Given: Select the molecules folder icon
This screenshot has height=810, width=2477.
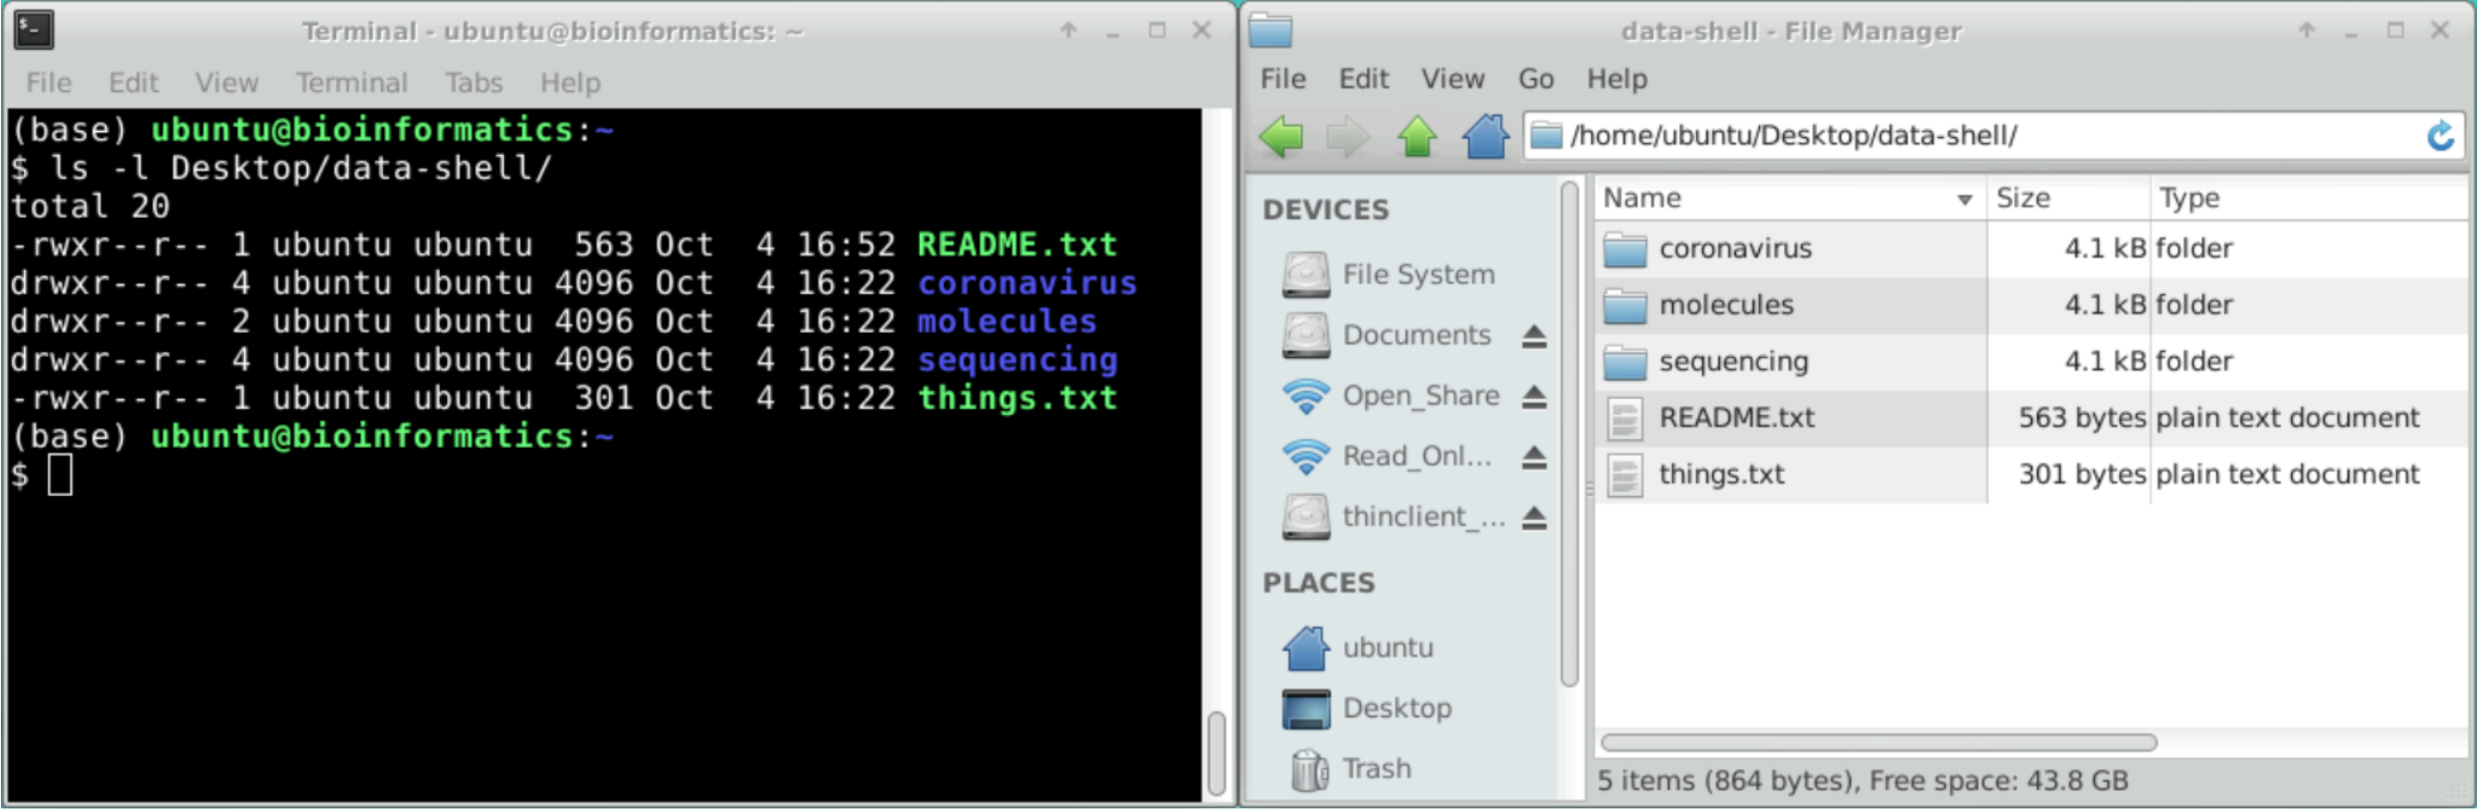Looking at the screenshot, I should (x=1625, y=305).
